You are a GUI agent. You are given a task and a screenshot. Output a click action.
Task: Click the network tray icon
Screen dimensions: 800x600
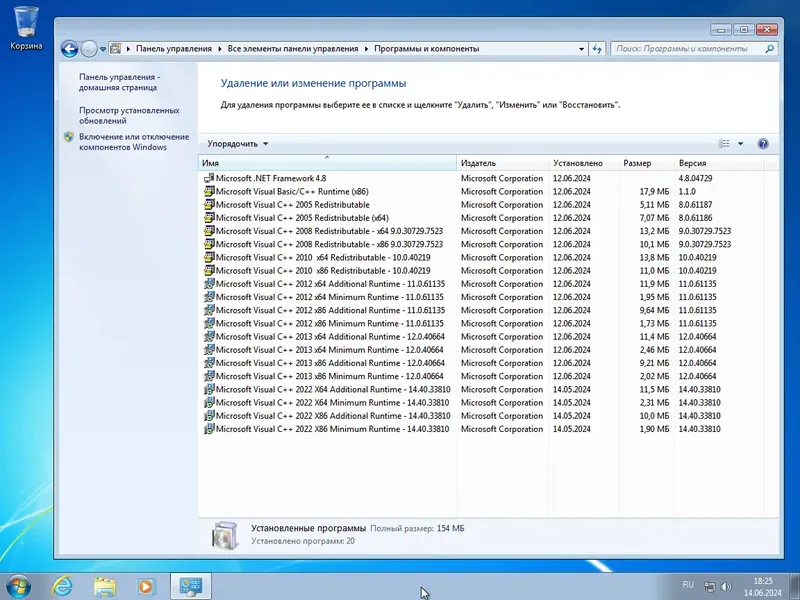tap(709, 587)
